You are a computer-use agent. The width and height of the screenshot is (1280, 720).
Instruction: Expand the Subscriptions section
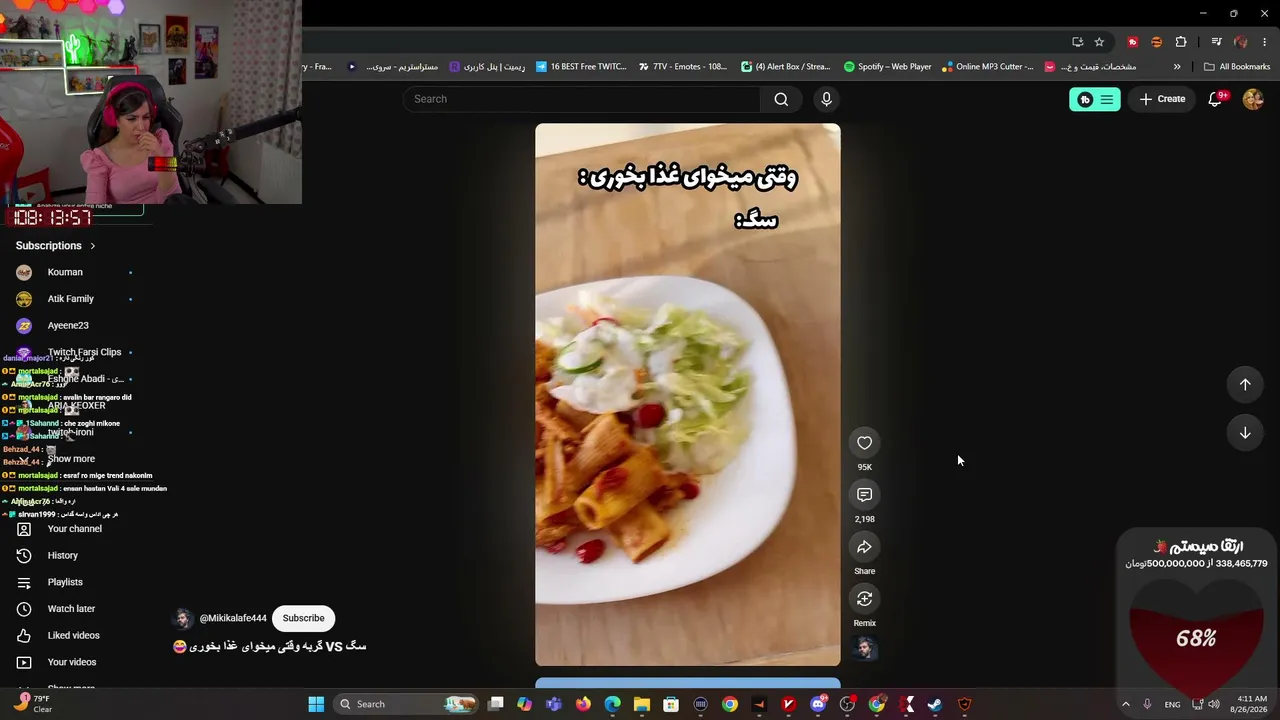[56, 246]
